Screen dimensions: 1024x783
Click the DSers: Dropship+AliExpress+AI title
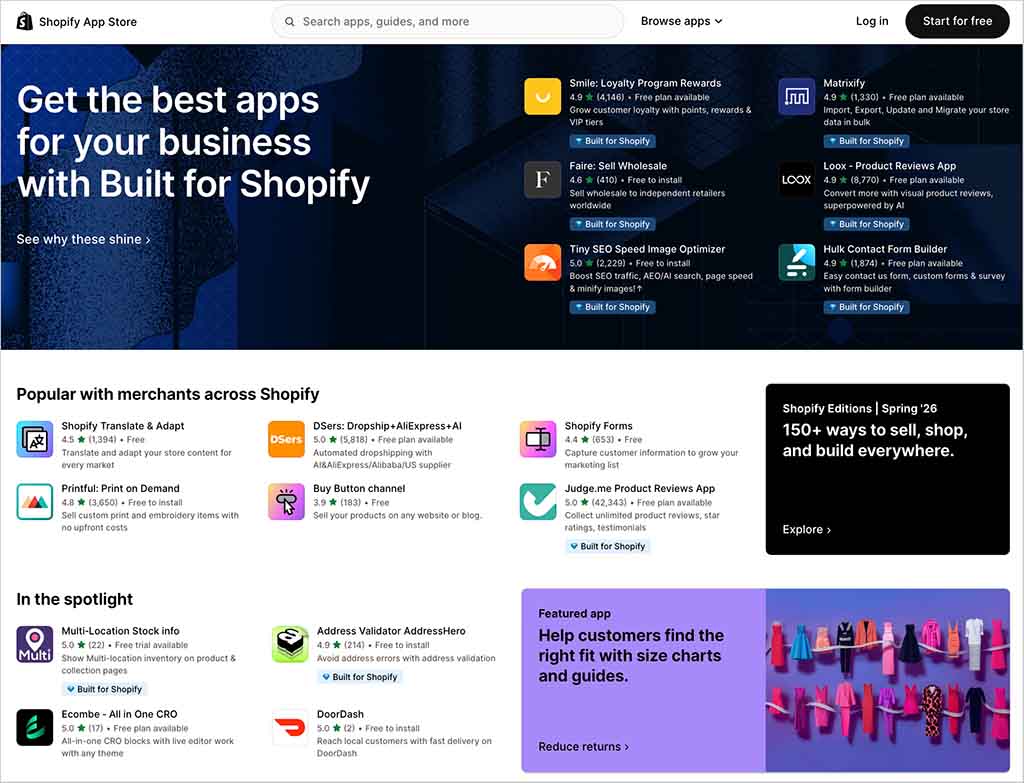(387, 426)
